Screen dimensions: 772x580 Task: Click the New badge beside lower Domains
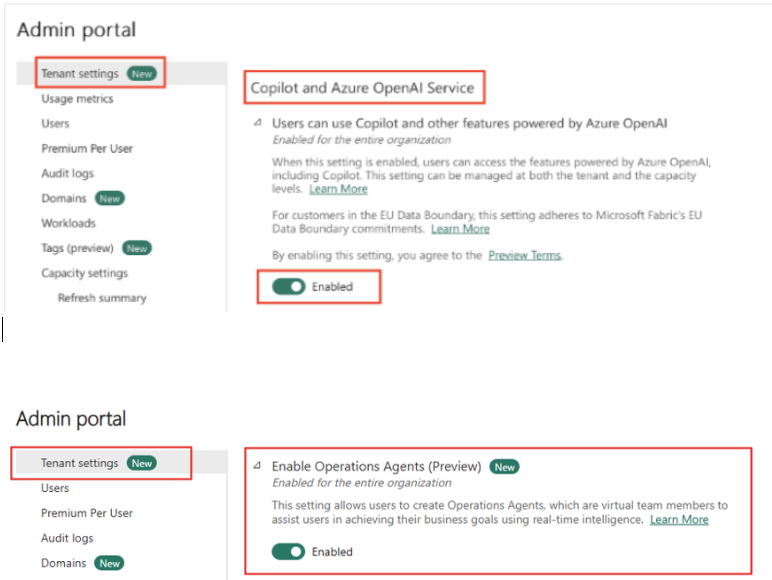tap(109, 563)
